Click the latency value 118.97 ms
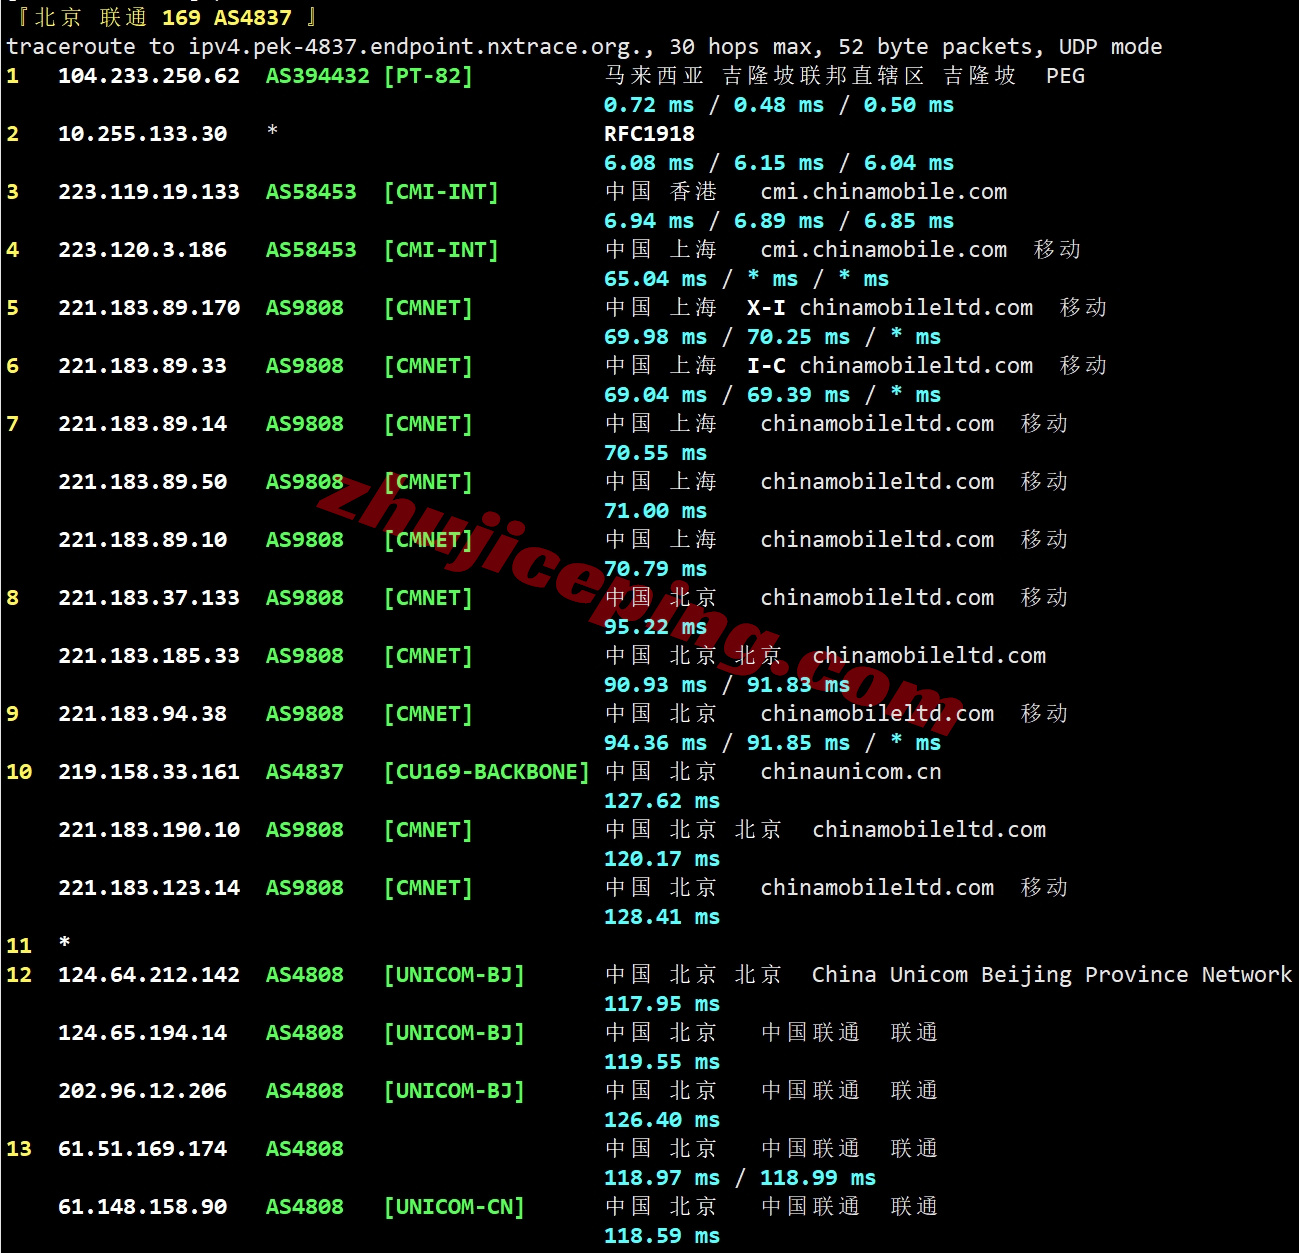Screen dimensions: 1299x1253 [662, 1178]
